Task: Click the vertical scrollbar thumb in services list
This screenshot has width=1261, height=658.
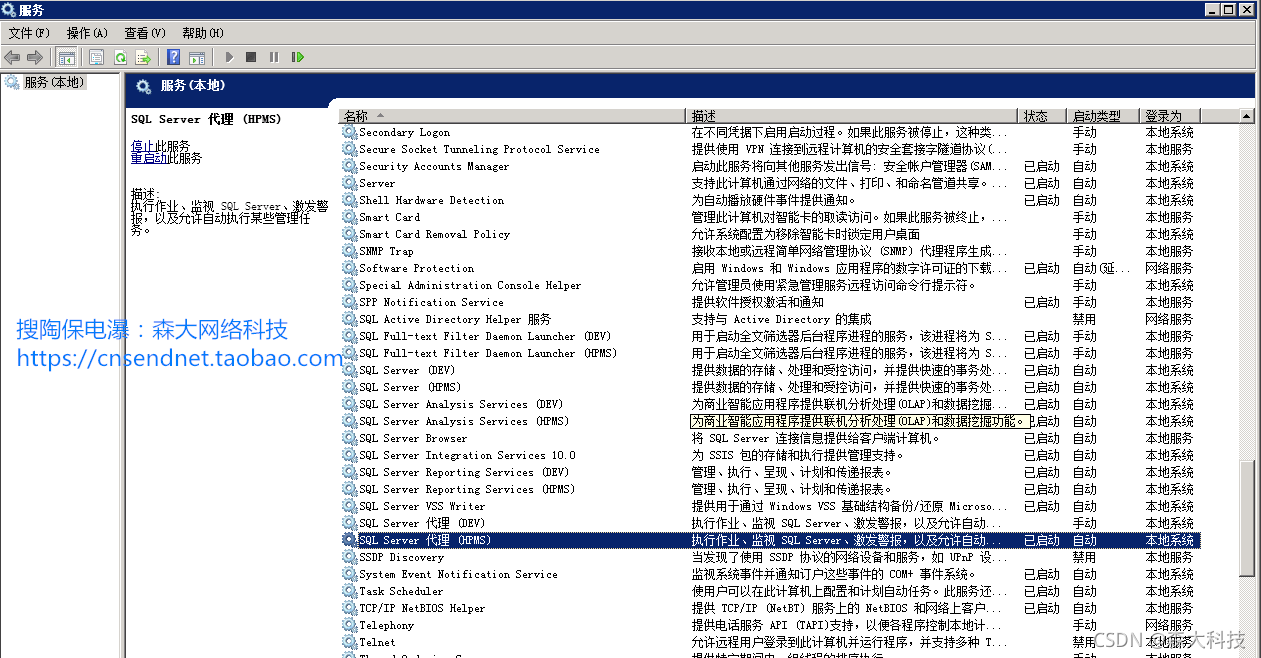Action: [x=1246, y=517]
